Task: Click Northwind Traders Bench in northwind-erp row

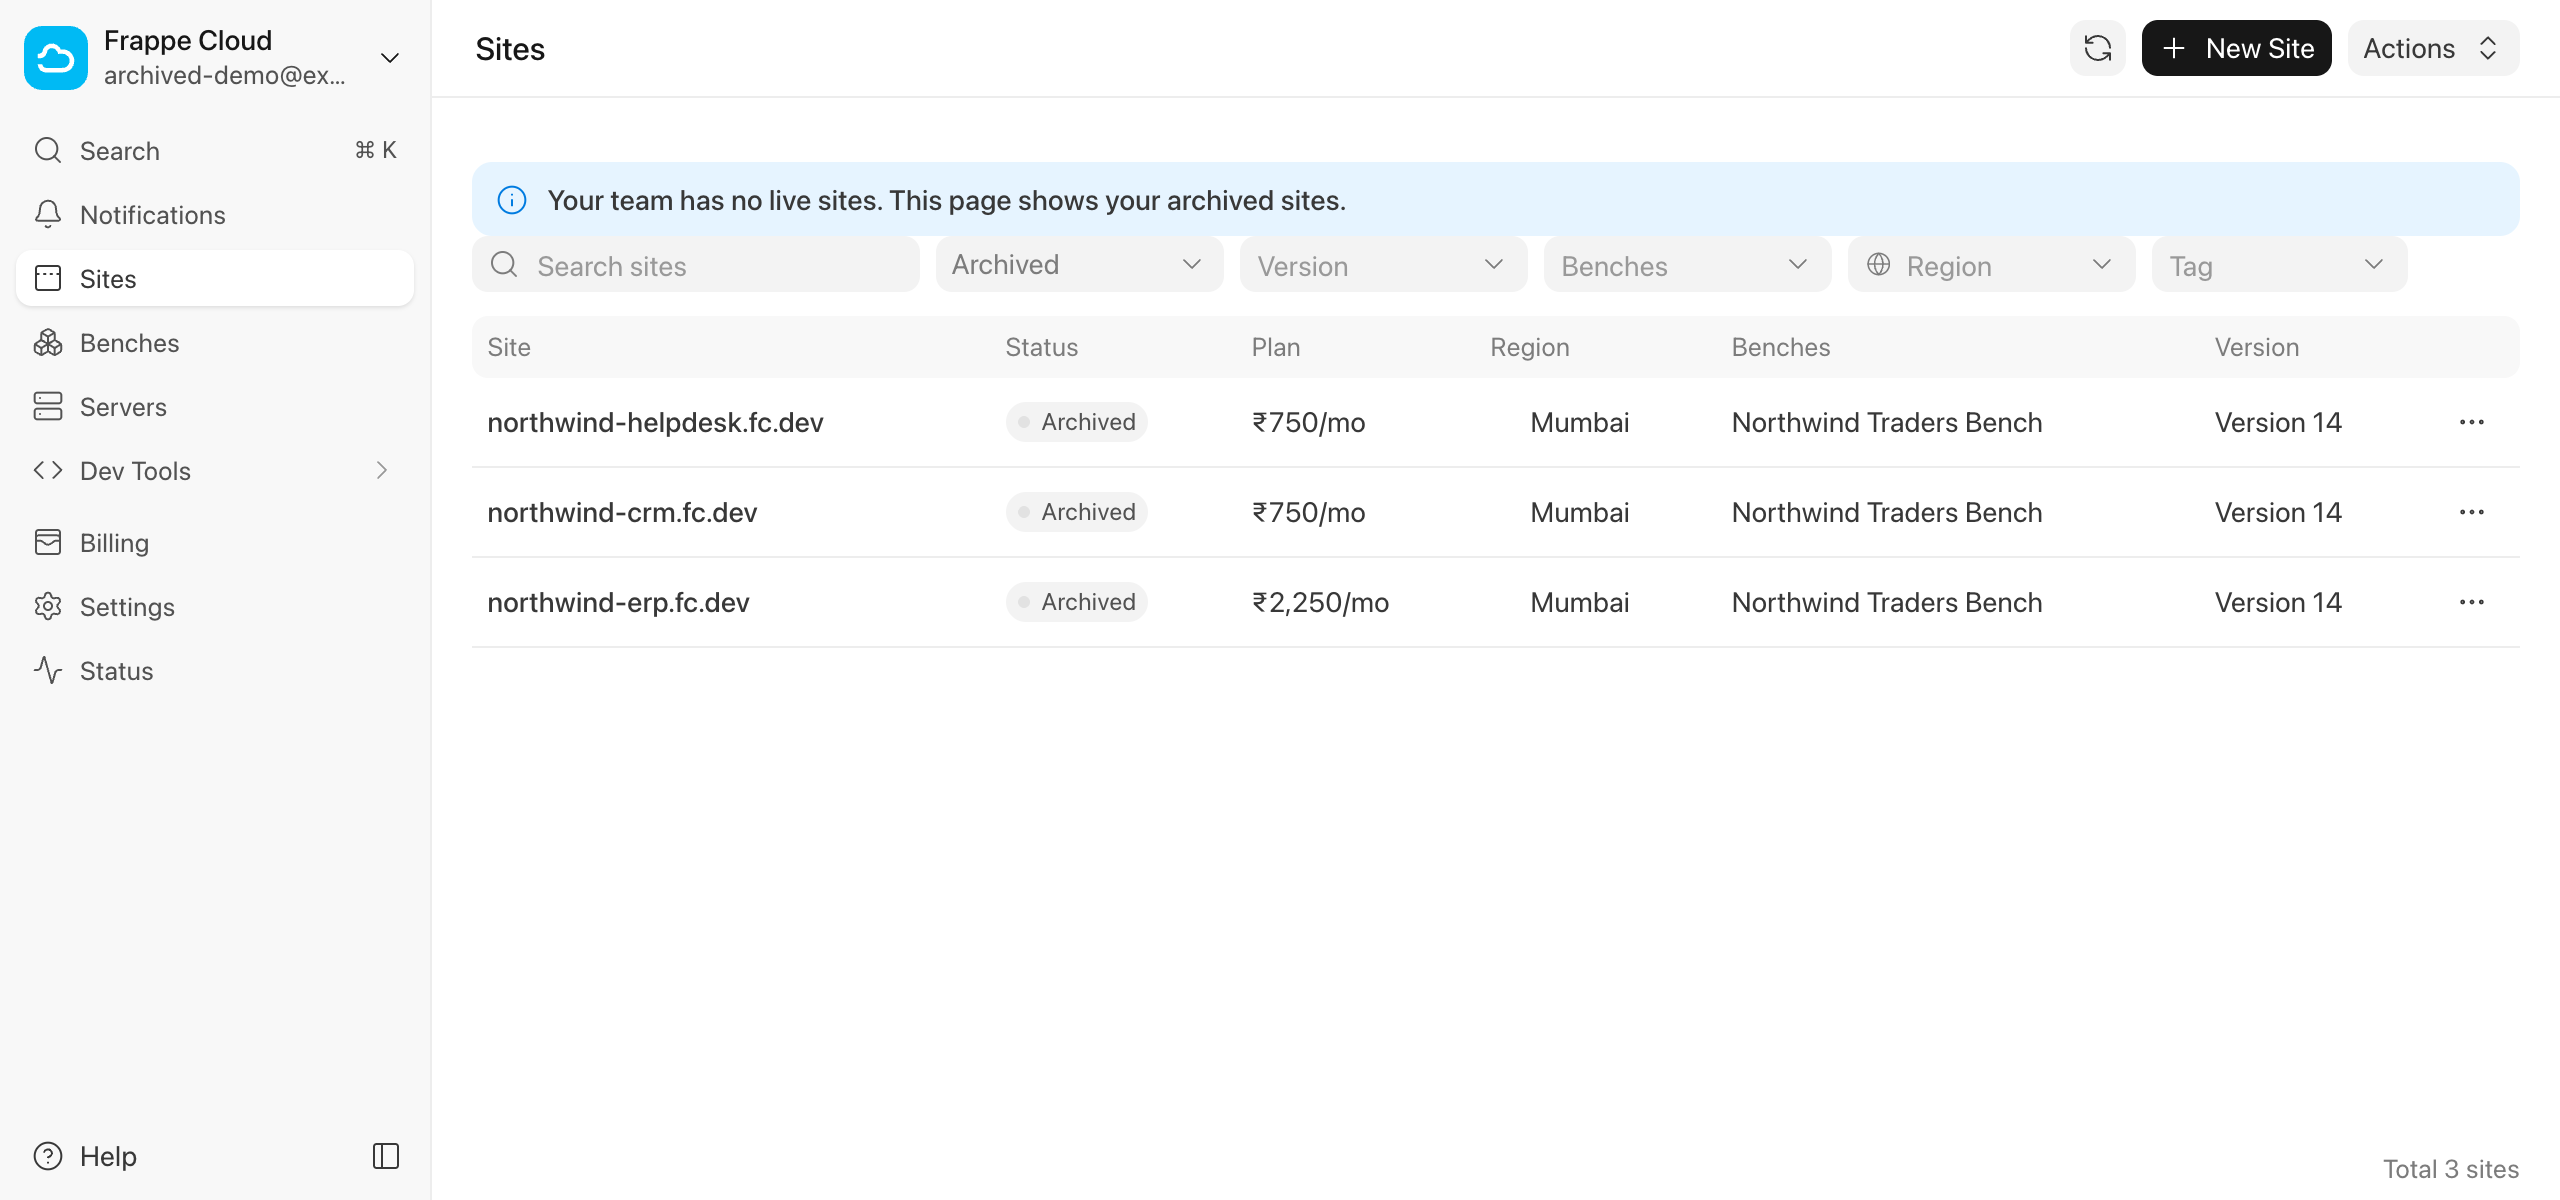Action: pyautogui.click(x=1887, y=602)
